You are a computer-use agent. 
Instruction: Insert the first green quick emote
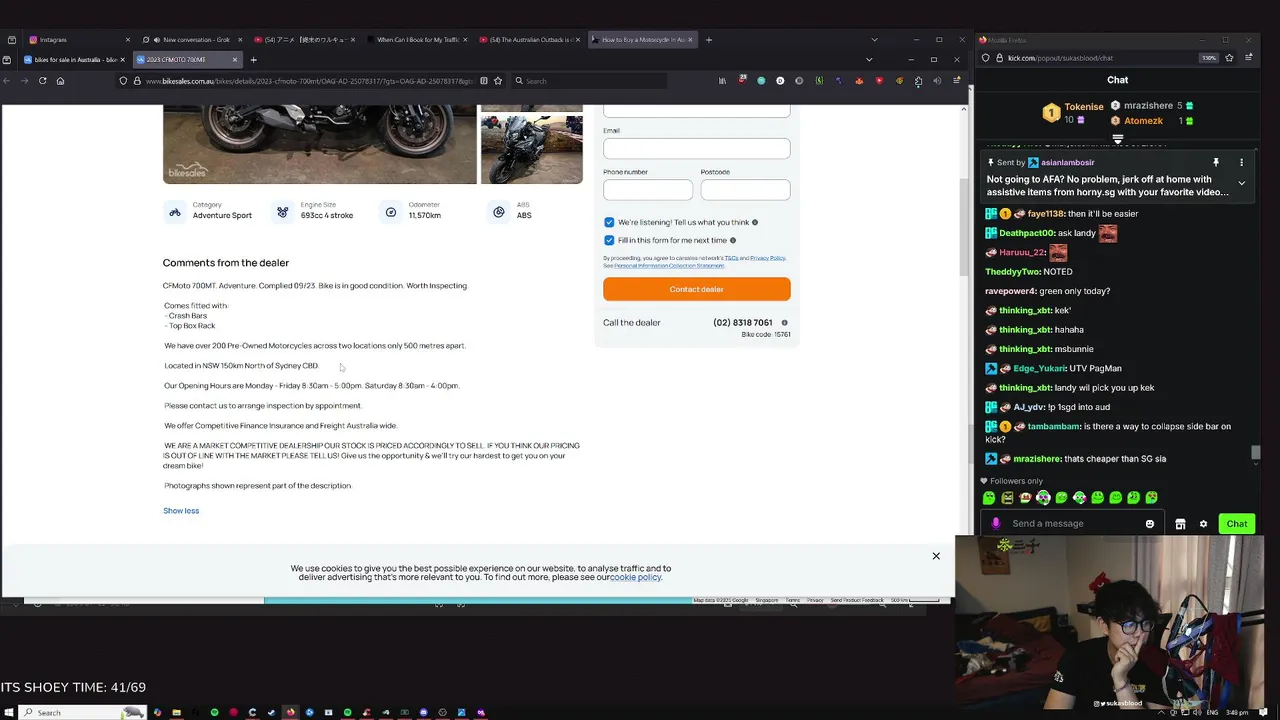(x=989, y=498)
